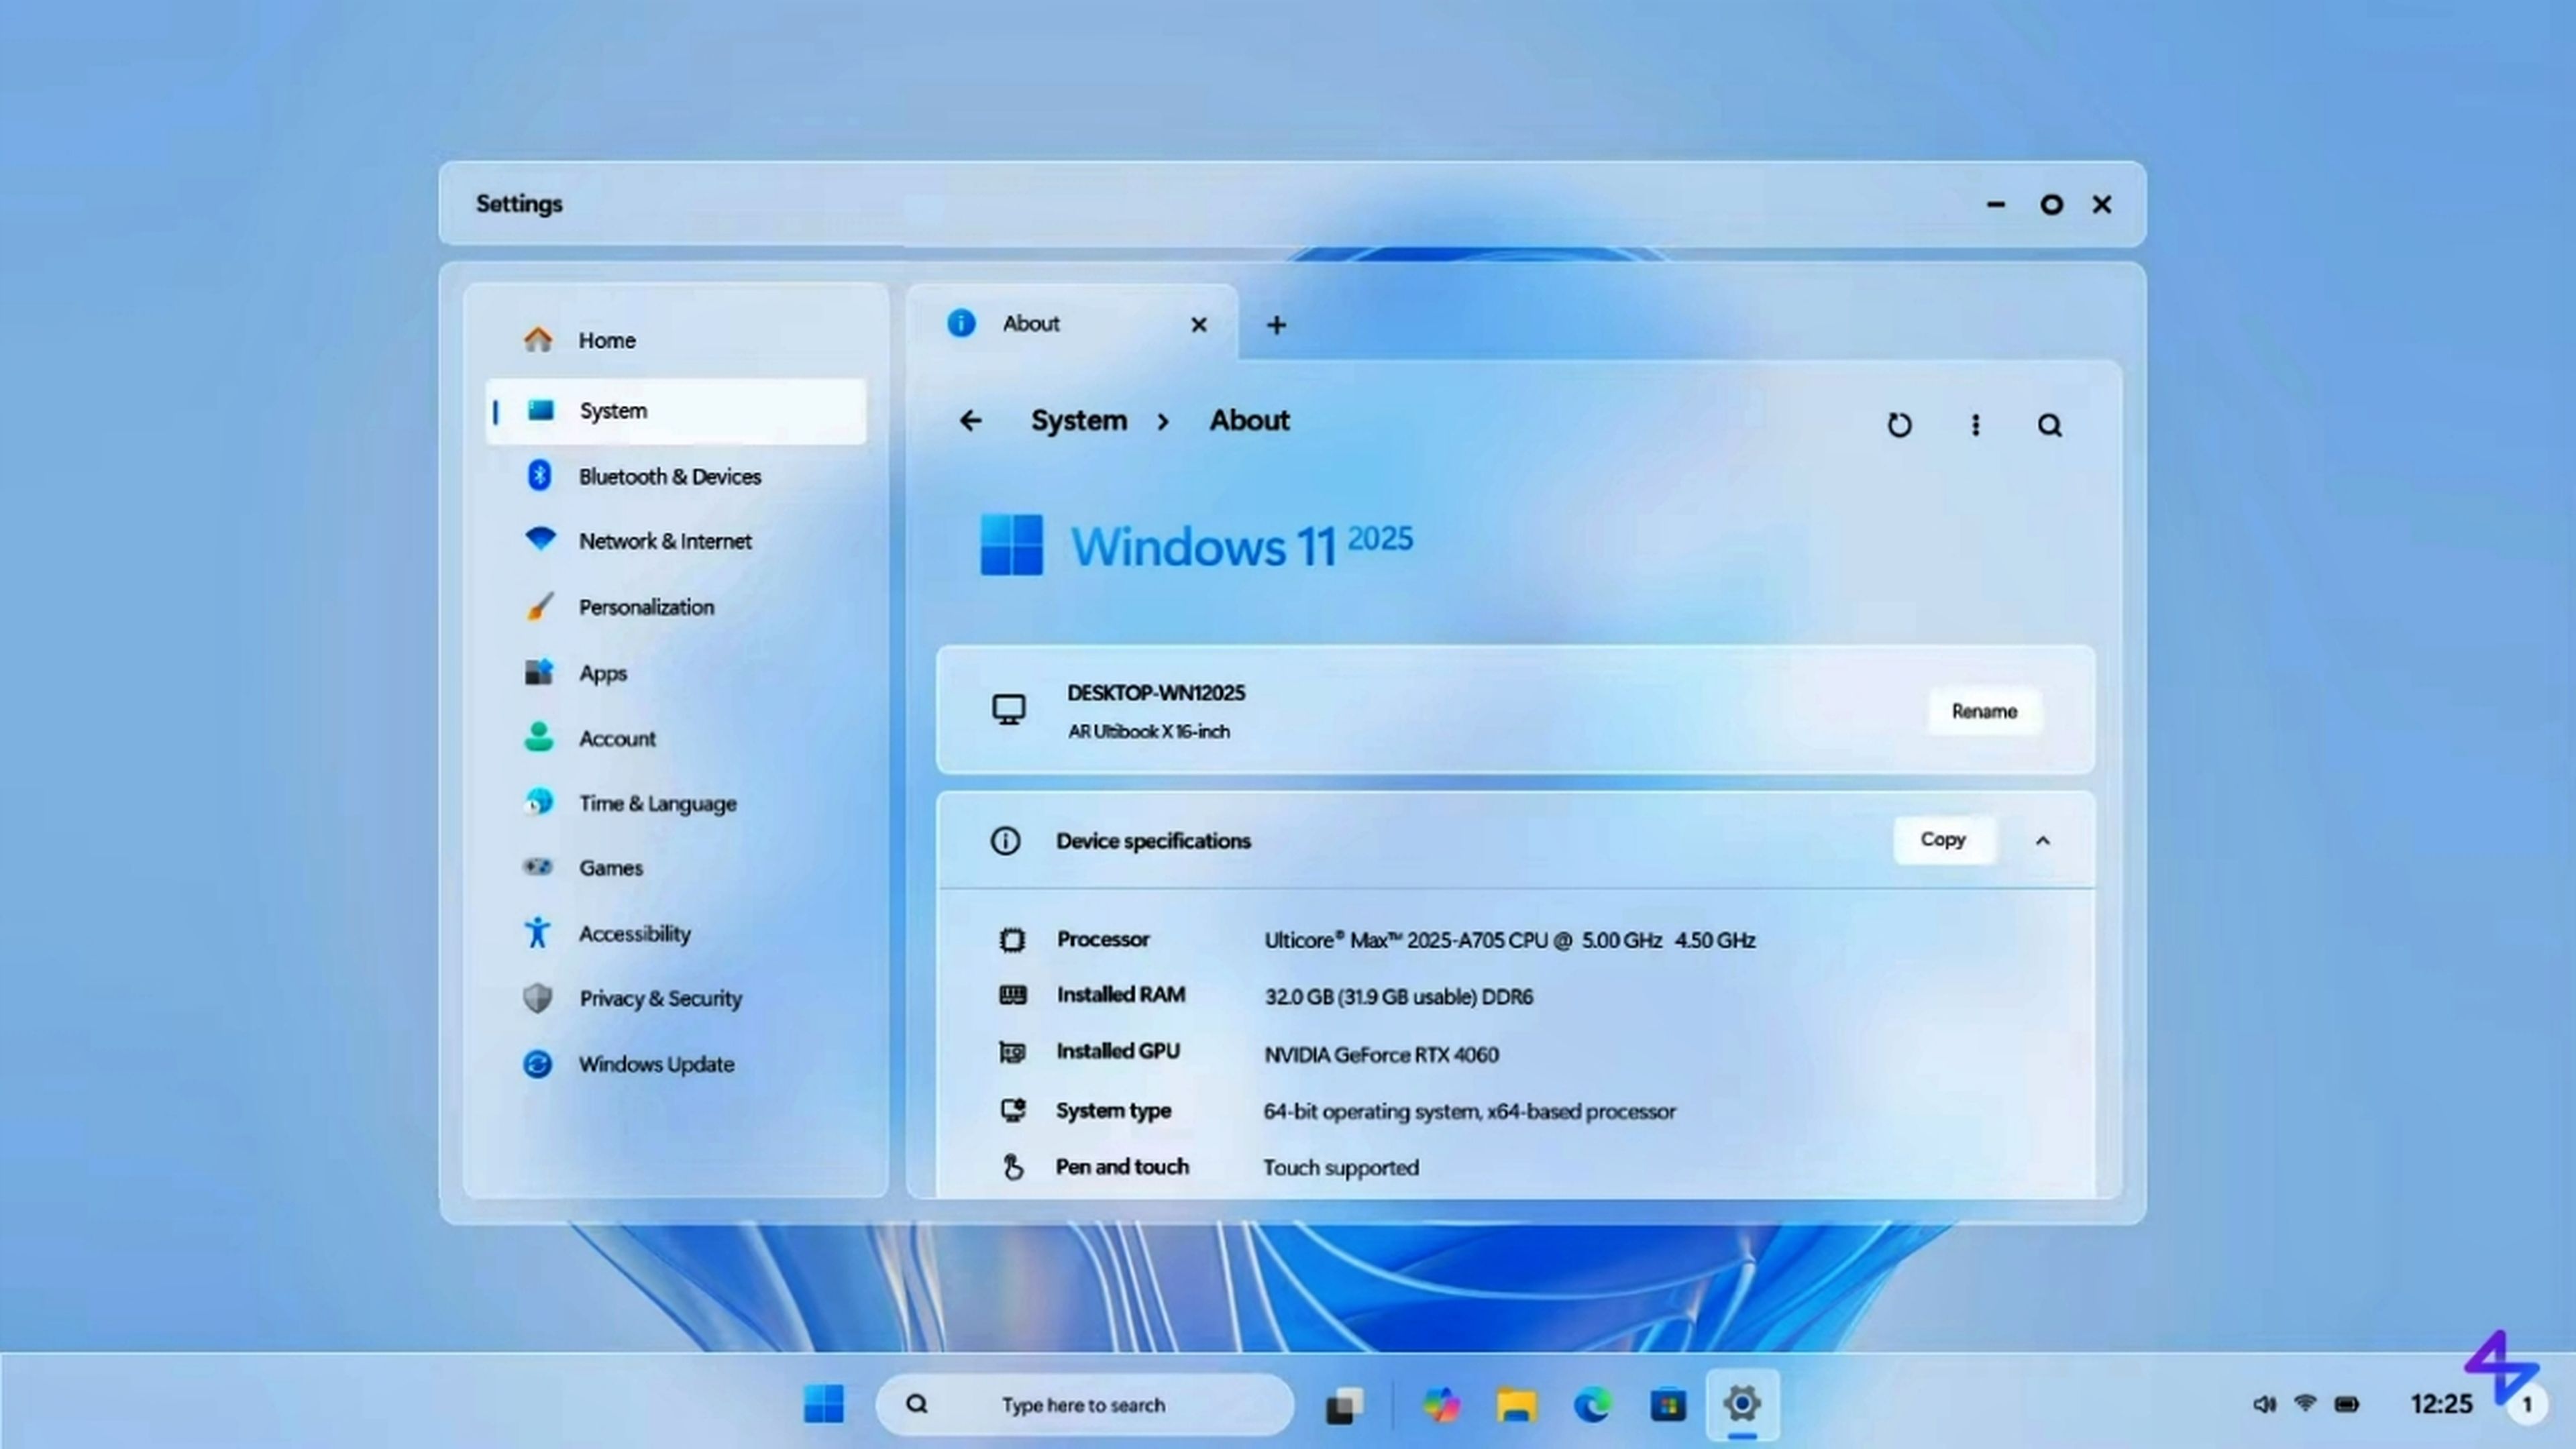
Task: Select System in the sidebar
Action: [675, 411]
